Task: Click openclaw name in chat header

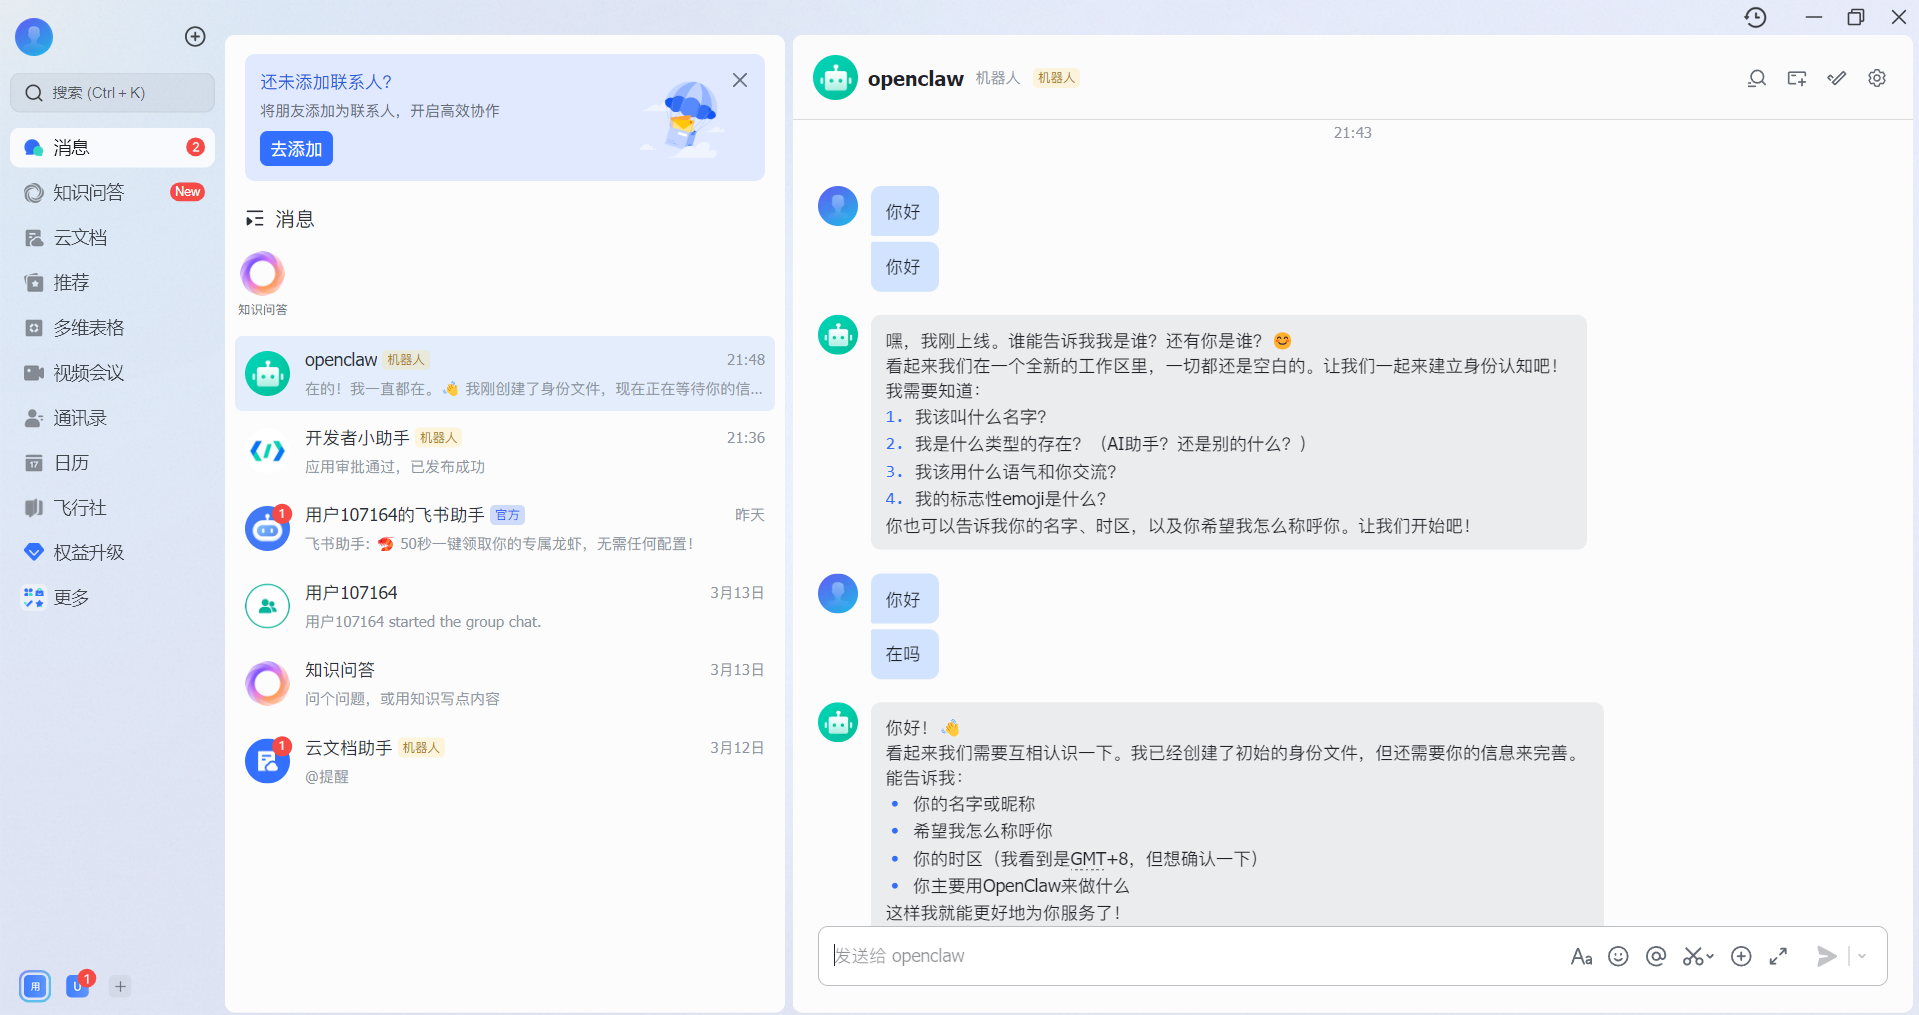Action: 915,79
